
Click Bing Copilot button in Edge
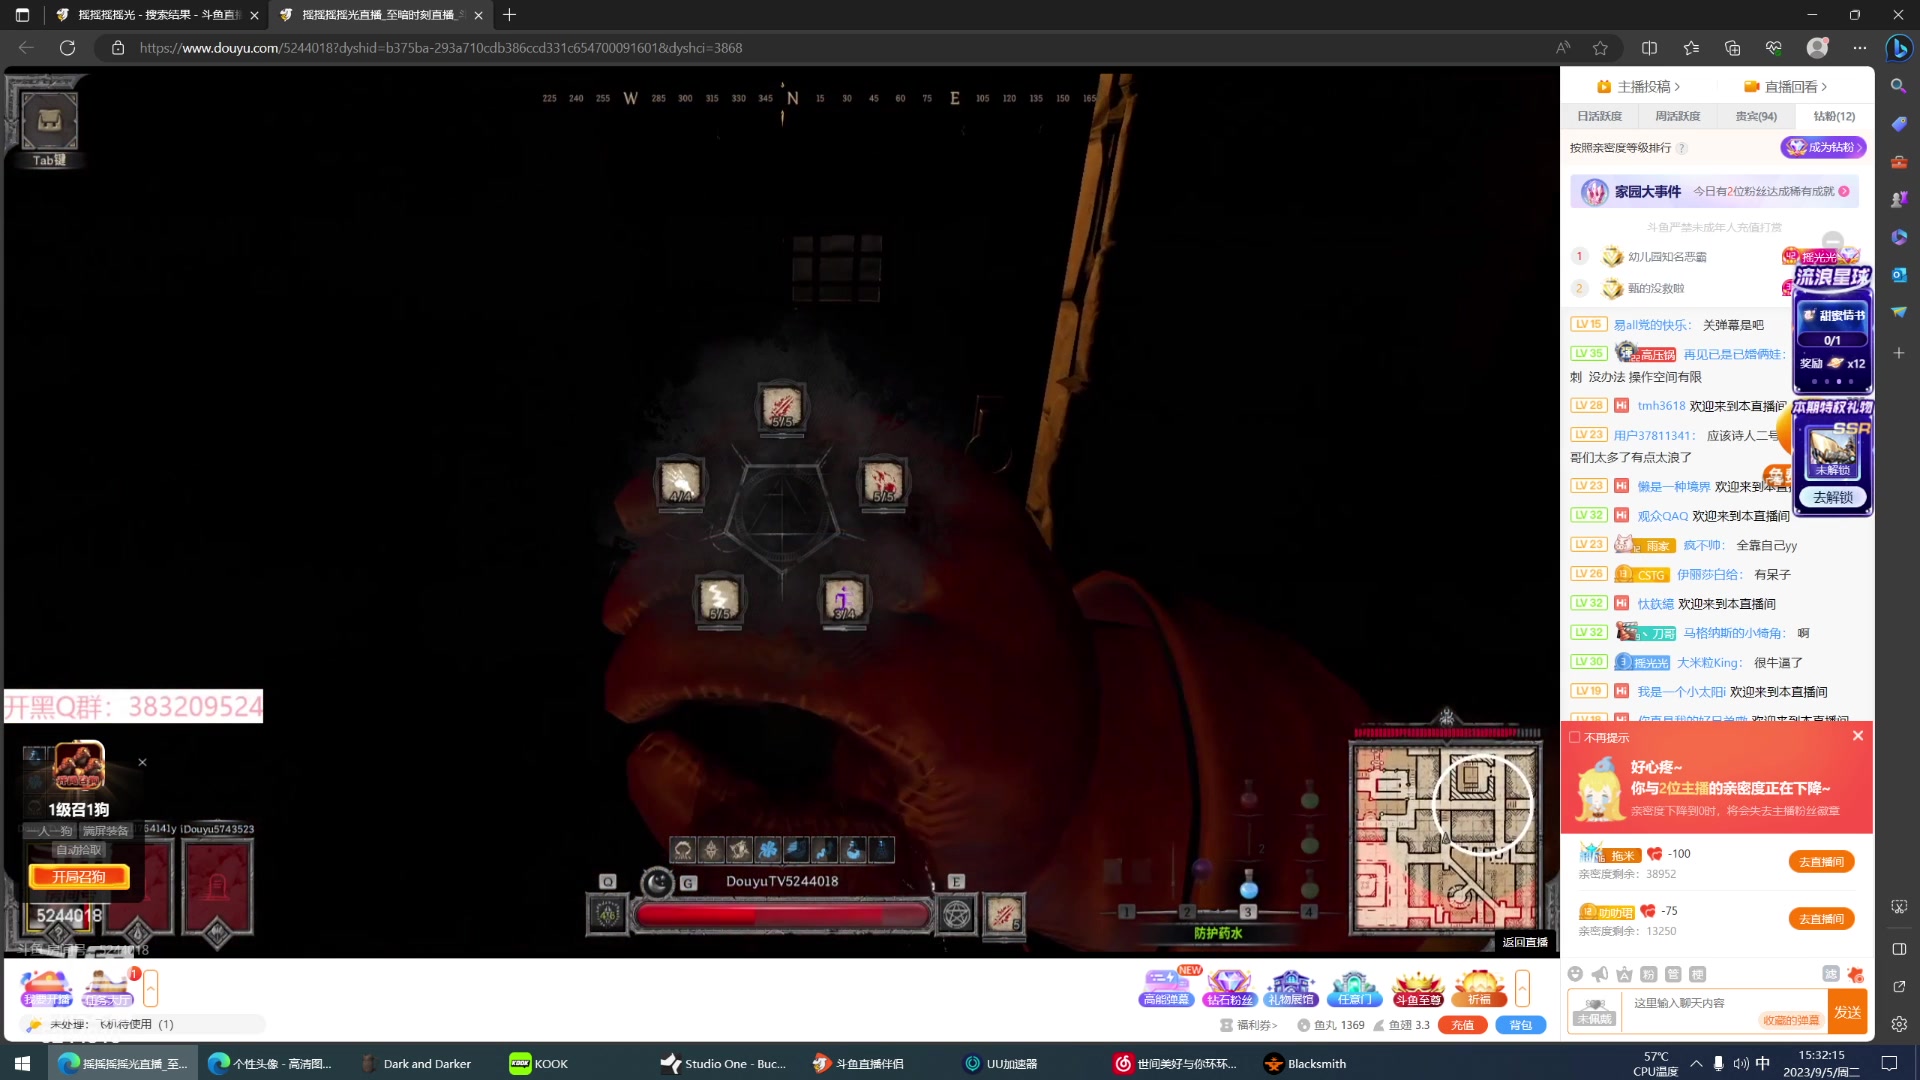coord(1898,47)
